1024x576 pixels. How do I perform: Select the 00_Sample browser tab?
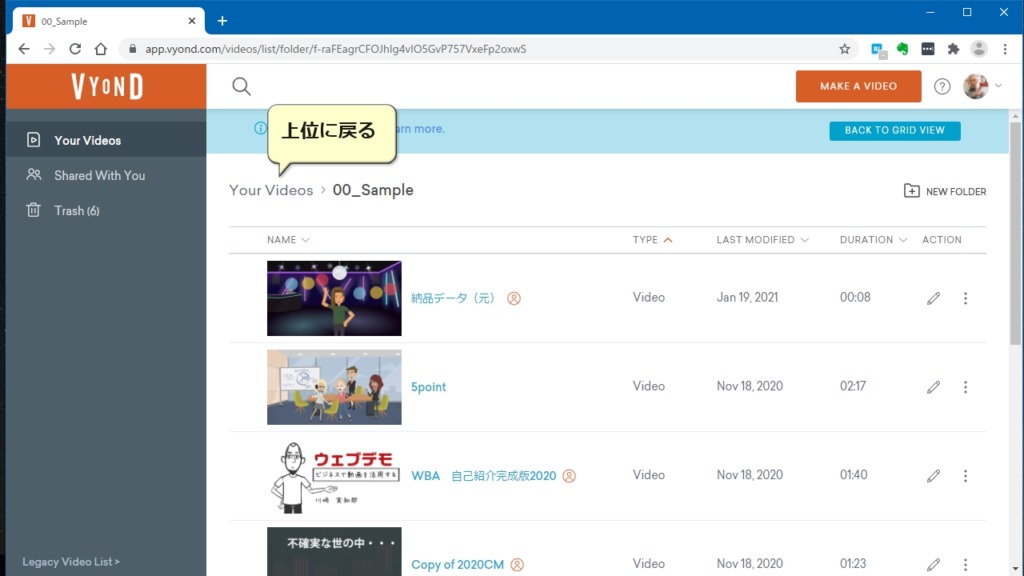[x=108, y=21]
